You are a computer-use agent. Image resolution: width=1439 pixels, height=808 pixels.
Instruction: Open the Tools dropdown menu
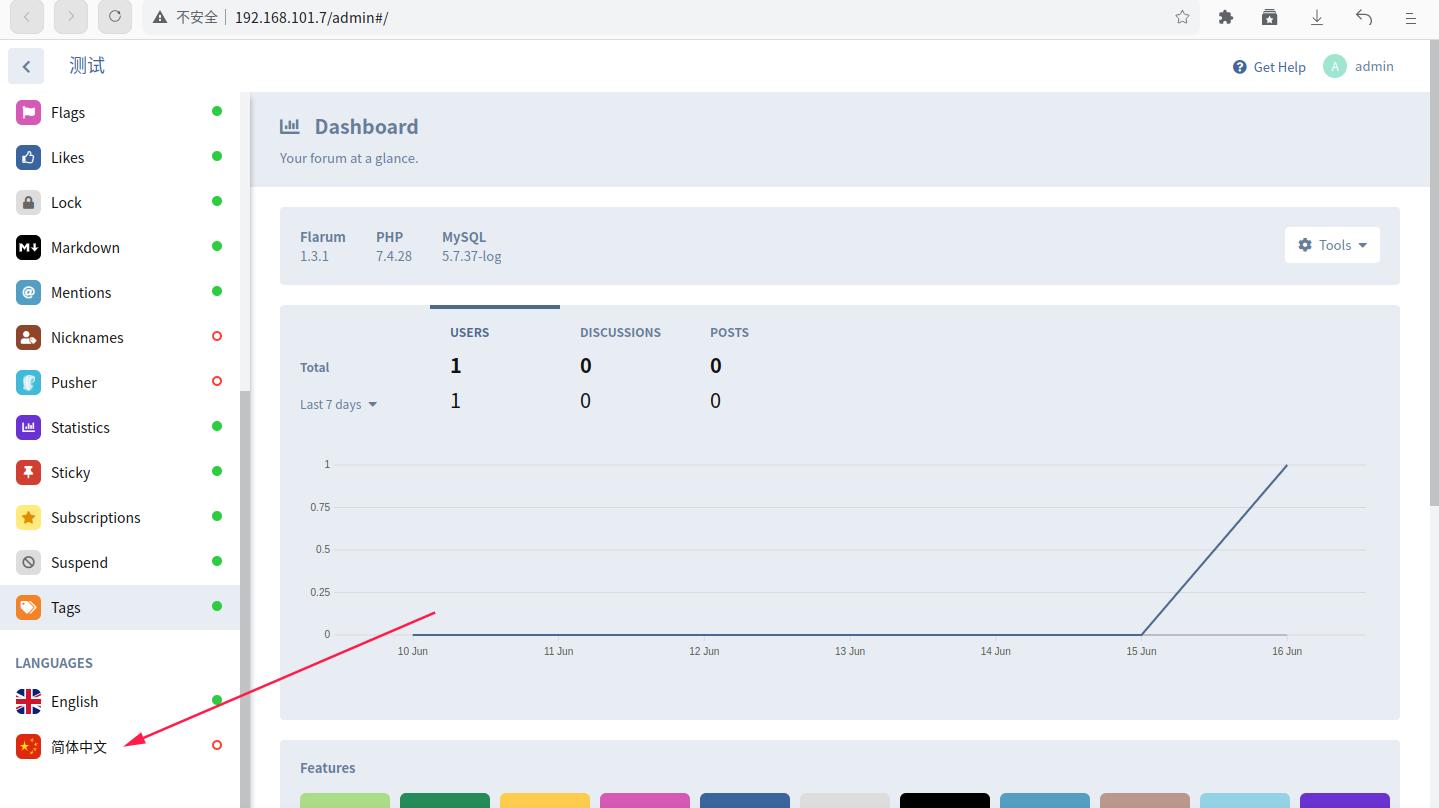pyautogui.click(x=1332, y=245)
